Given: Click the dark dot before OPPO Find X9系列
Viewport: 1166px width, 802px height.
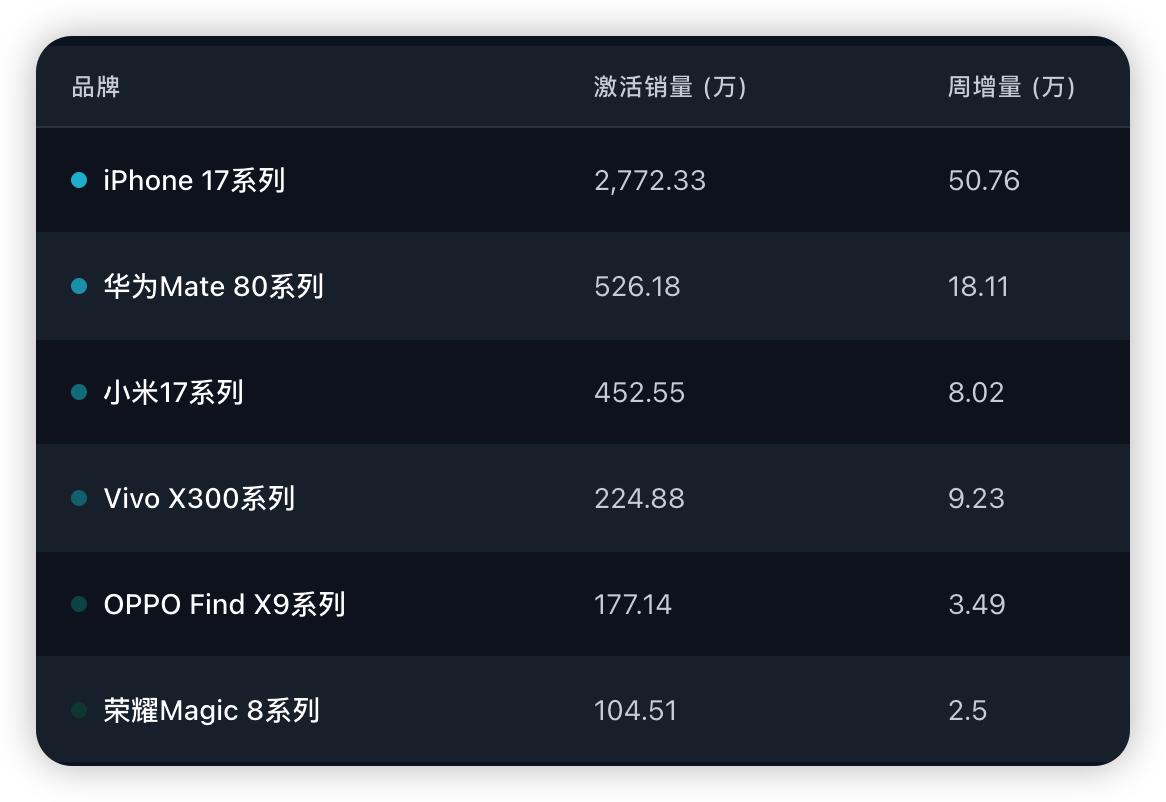Looking at the screenshot, I should (80, 605).
